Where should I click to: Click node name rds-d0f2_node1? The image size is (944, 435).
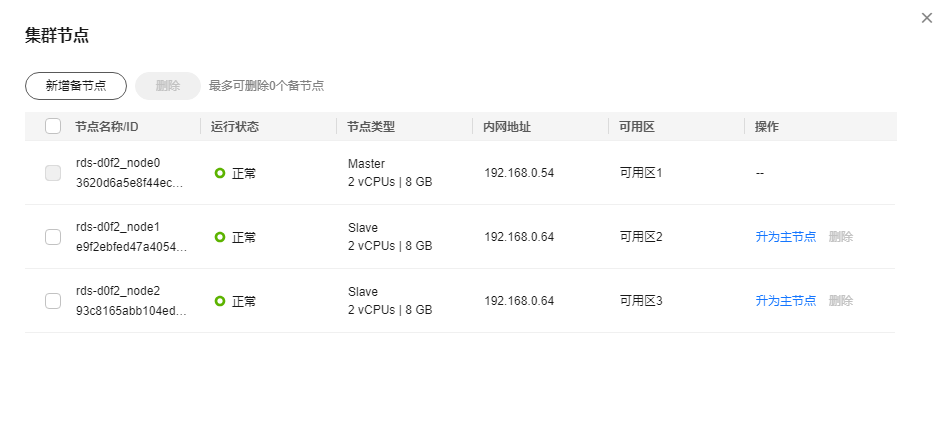118,227
